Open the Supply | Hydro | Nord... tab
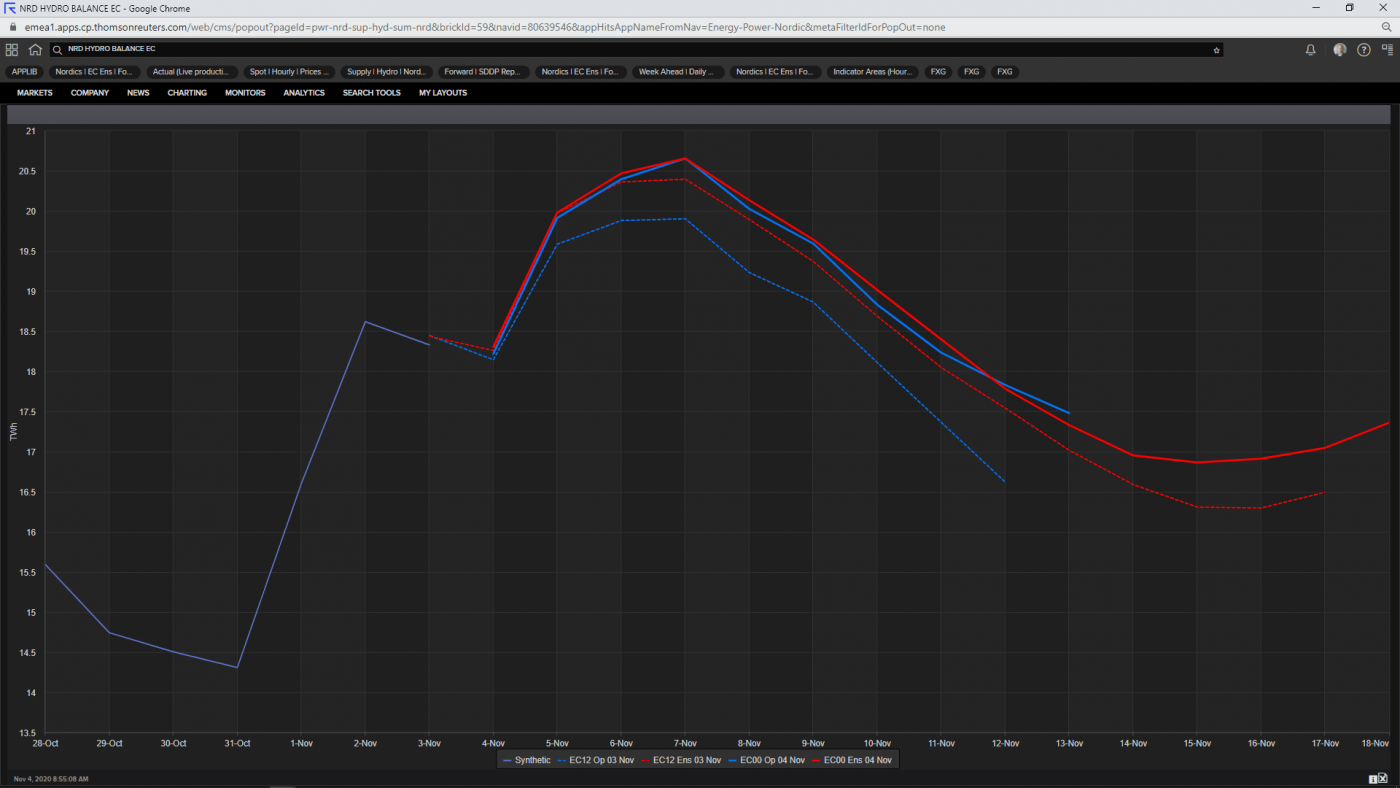1400x788 pixels. click(387, 72)
